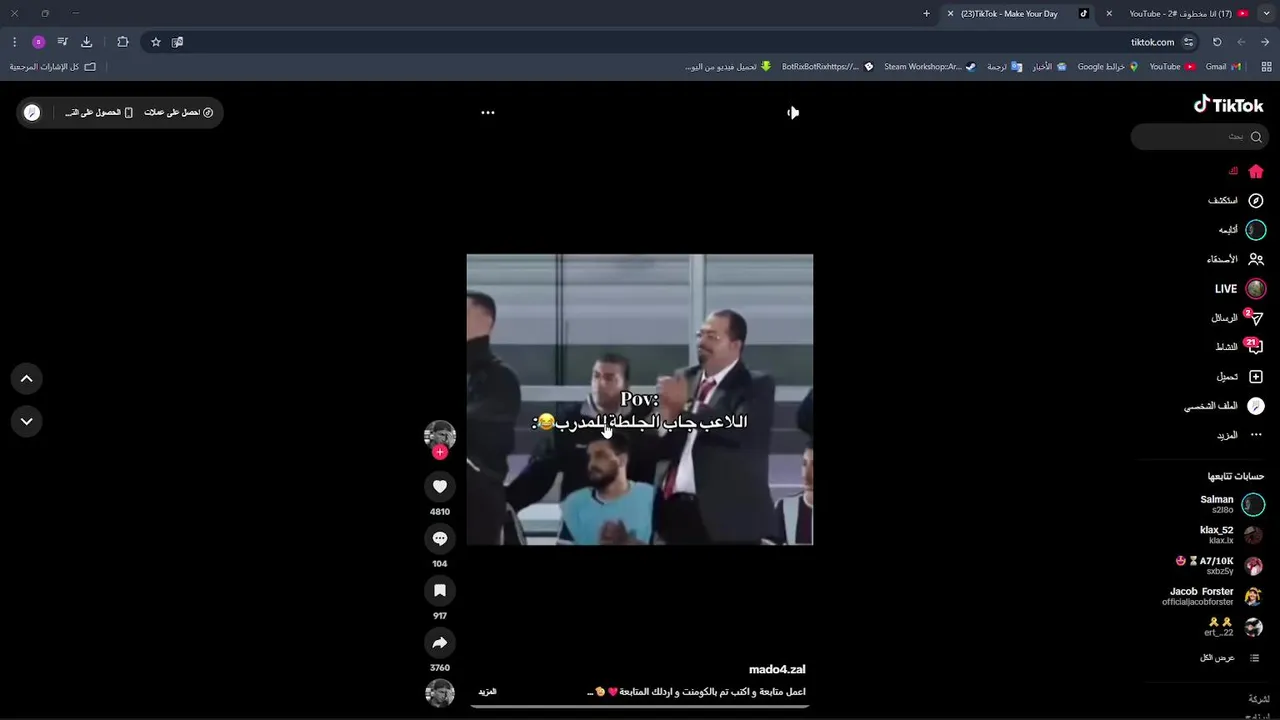Go to the next video with the down arrow
The image size is (1280, 720).
(x=27, y=421)
